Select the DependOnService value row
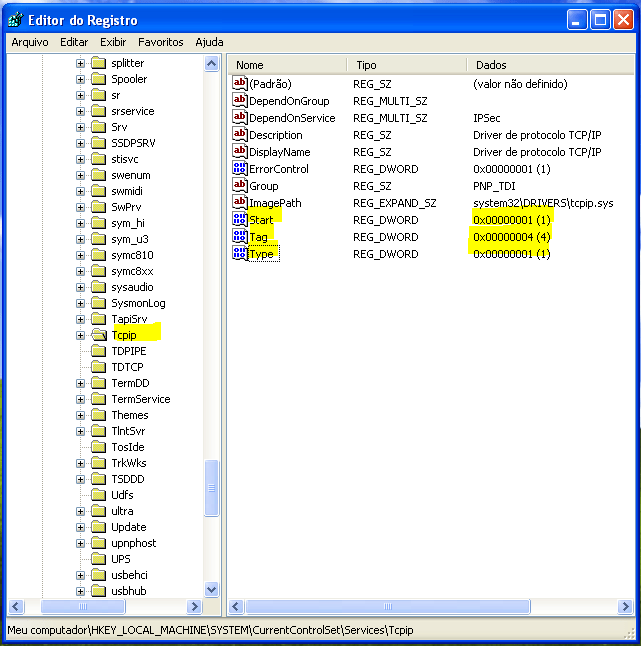The height and width of the screenshot is (646, 641). pos(292,118)
